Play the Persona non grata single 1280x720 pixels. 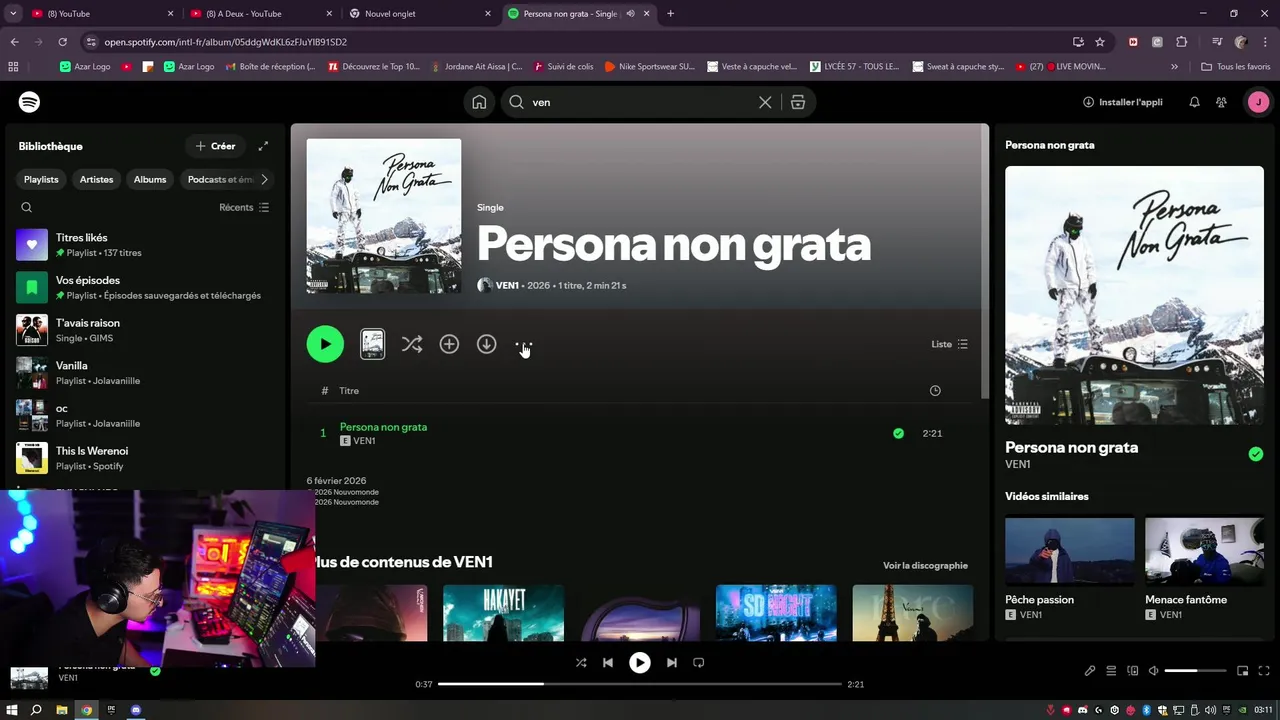(x=325, y=344)
